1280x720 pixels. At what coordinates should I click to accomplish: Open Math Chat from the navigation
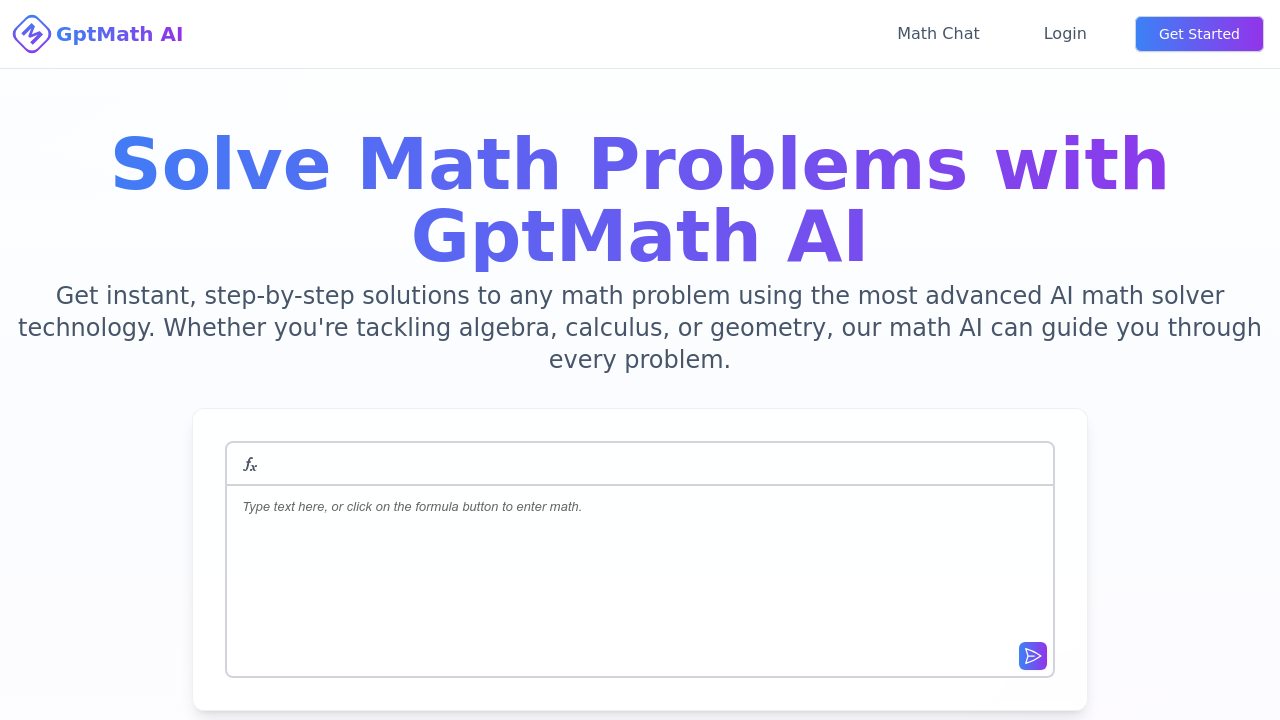pos(938,33)
